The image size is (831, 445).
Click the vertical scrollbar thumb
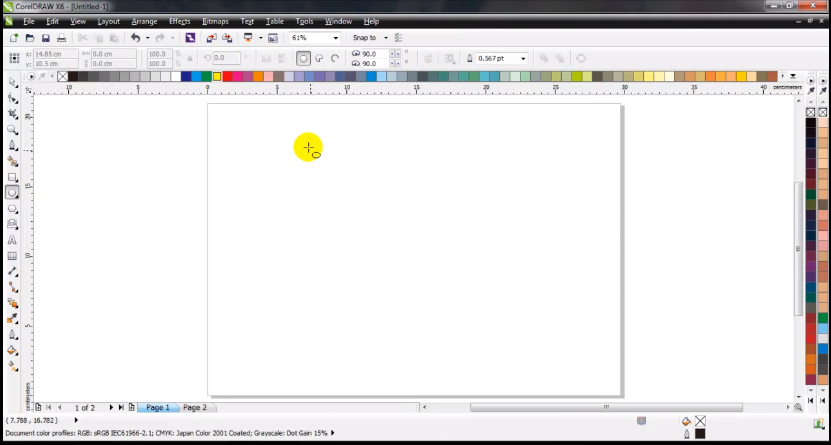tap(799, 249)
